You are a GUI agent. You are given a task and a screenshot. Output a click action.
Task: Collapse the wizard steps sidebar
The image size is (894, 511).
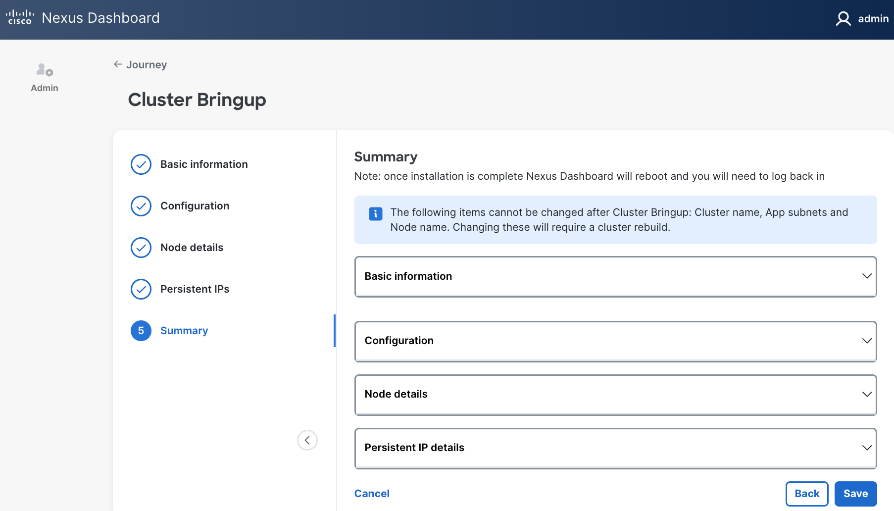[307, 440]
